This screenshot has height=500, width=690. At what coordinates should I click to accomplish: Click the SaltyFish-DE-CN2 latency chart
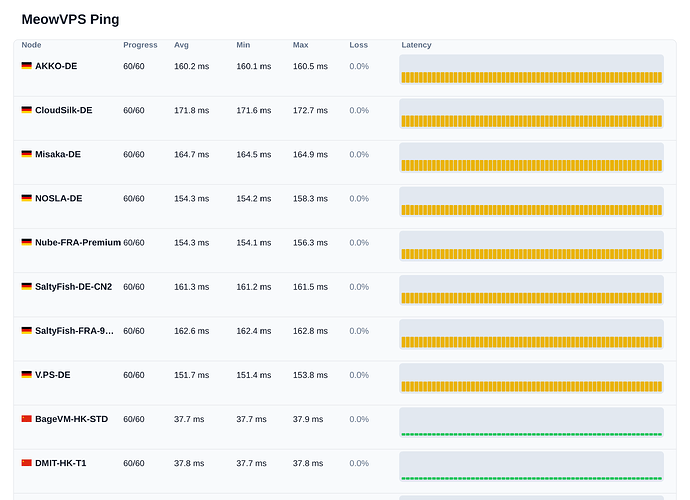pyautogui.click(x=532, y=290)
